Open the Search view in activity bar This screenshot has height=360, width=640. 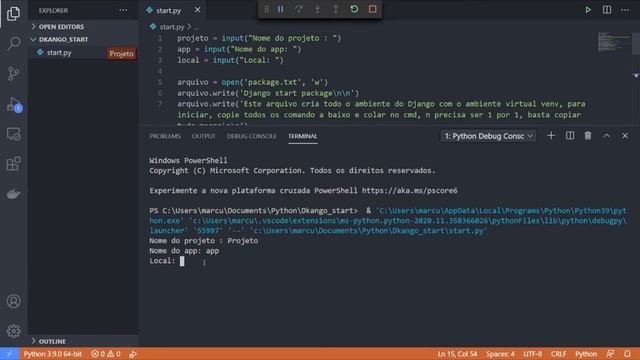[x=13, y=43]
